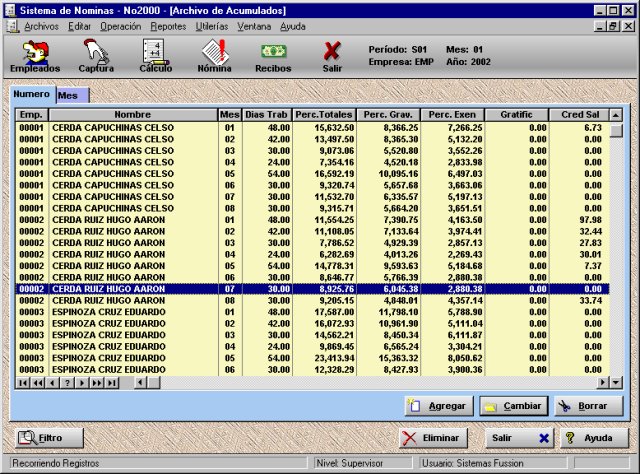Go to next record navigator arrow
Image resolution: width=640 pixels, height=474 pixels.
pos(82,382)
